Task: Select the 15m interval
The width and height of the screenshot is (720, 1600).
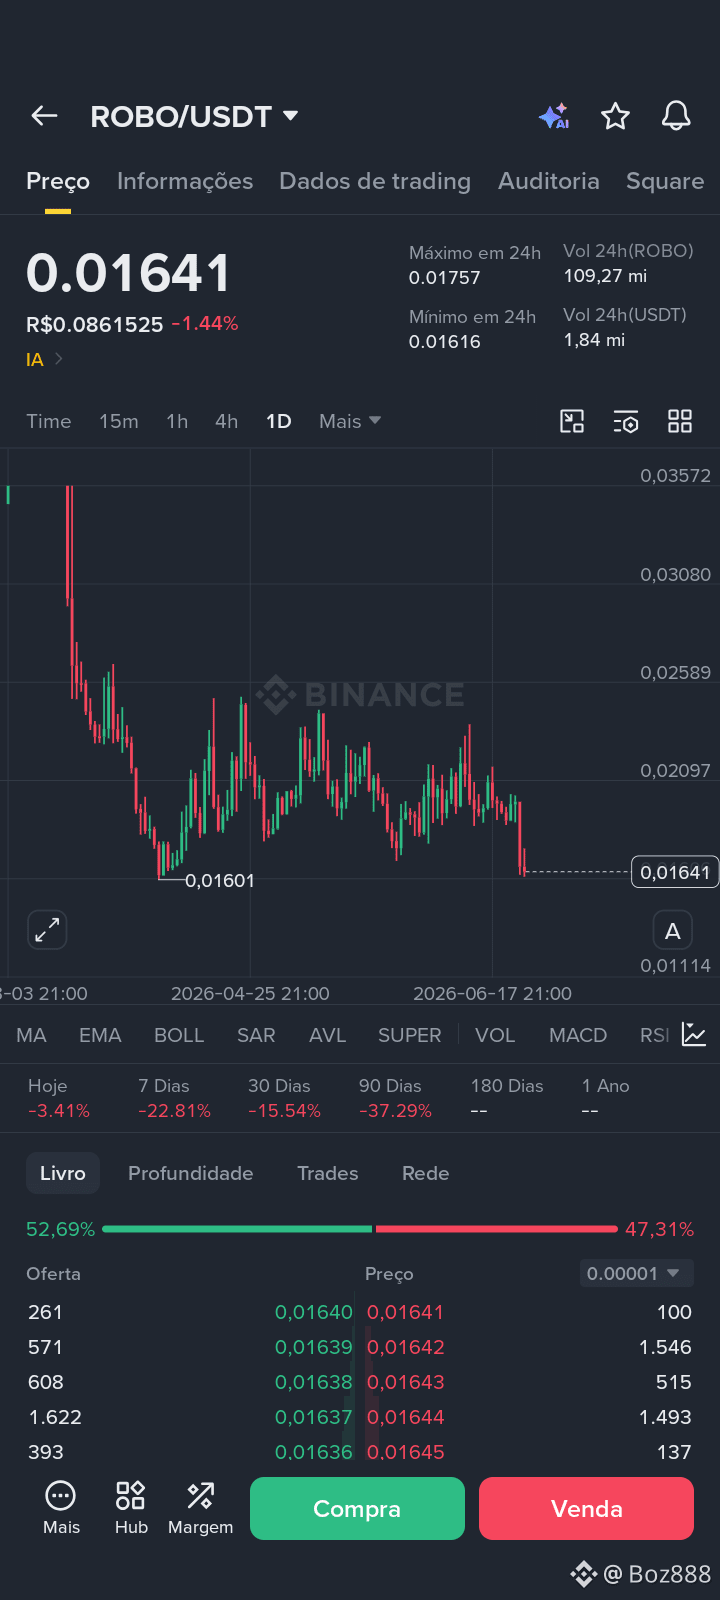Action: (119, 421)
